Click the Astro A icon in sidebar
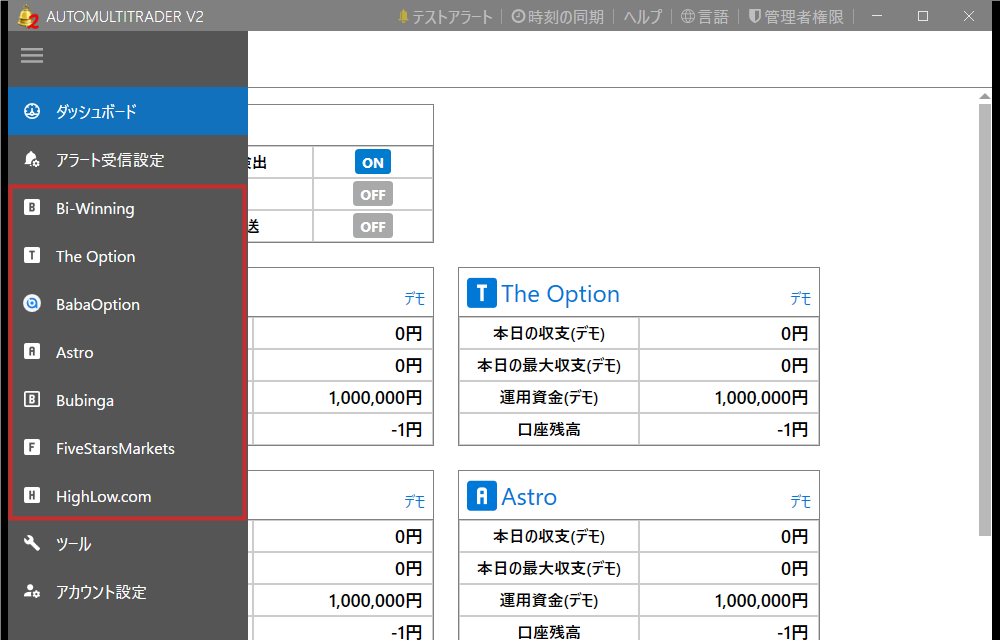The image size is (1000, 640). point(32,351)
